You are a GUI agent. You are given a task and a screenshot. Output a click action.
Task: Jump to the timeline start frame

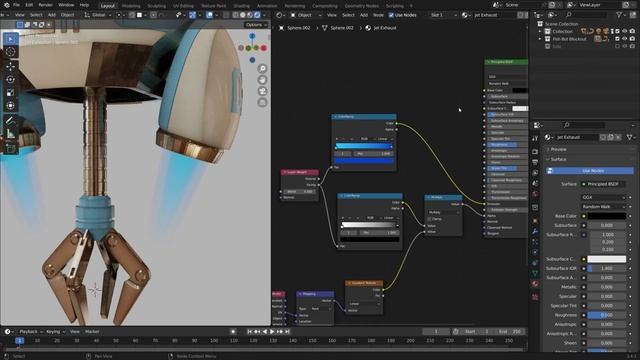click(x=250, y=332)
